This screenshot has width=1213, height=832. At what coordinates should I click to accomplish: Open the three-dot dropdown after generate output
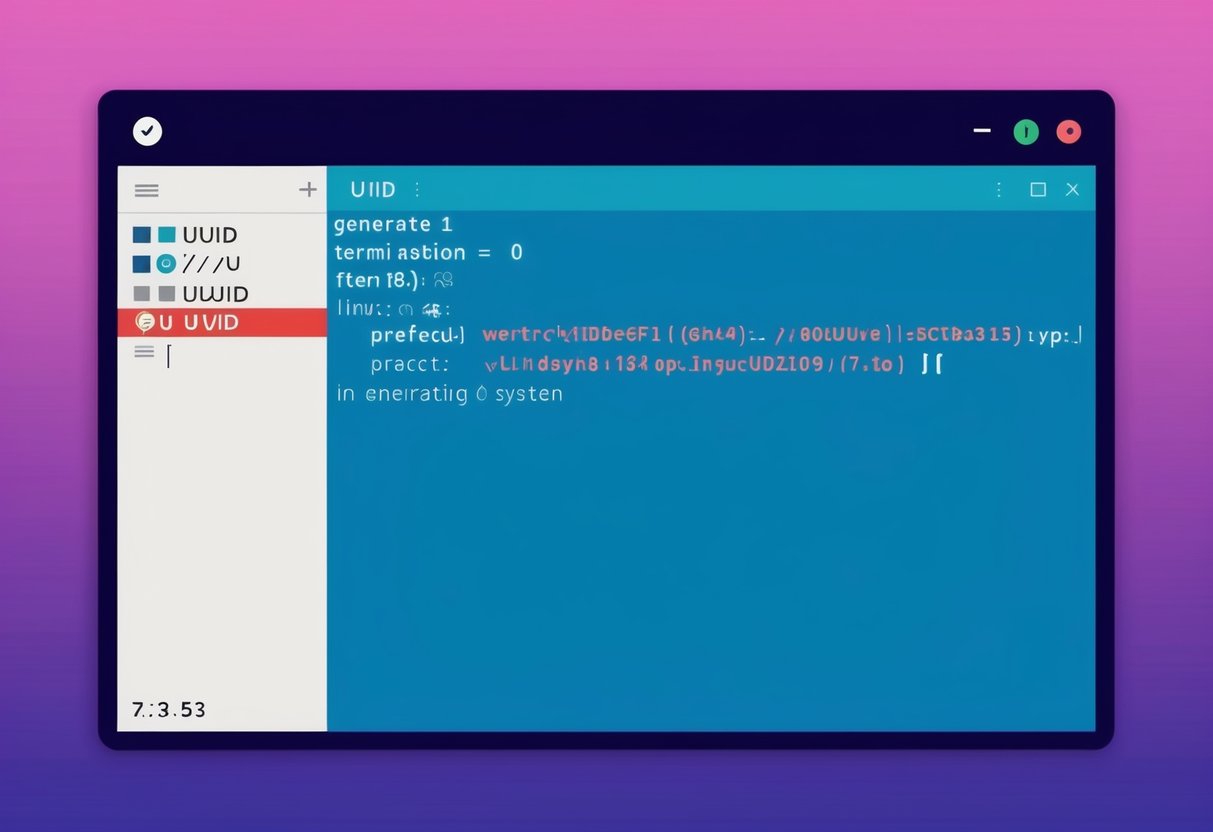416,189
